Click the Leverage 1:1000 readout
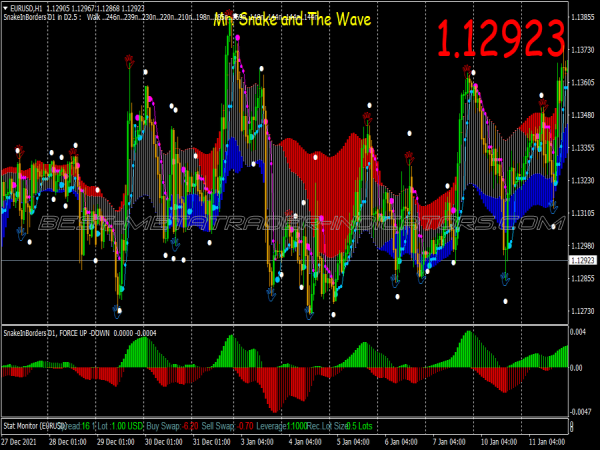Image resolution: width=600 pixels, height=450 pixels. click(x=282, y=426)
